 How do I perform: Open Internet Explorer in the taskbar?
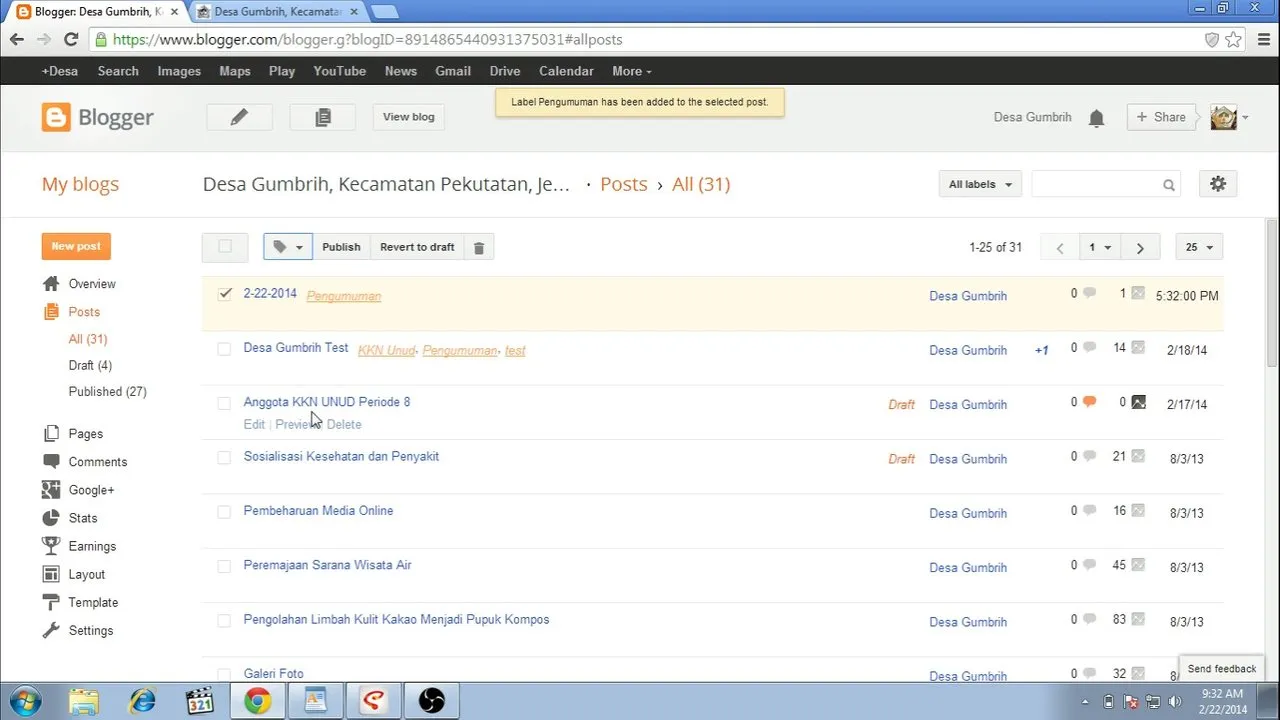142,700
